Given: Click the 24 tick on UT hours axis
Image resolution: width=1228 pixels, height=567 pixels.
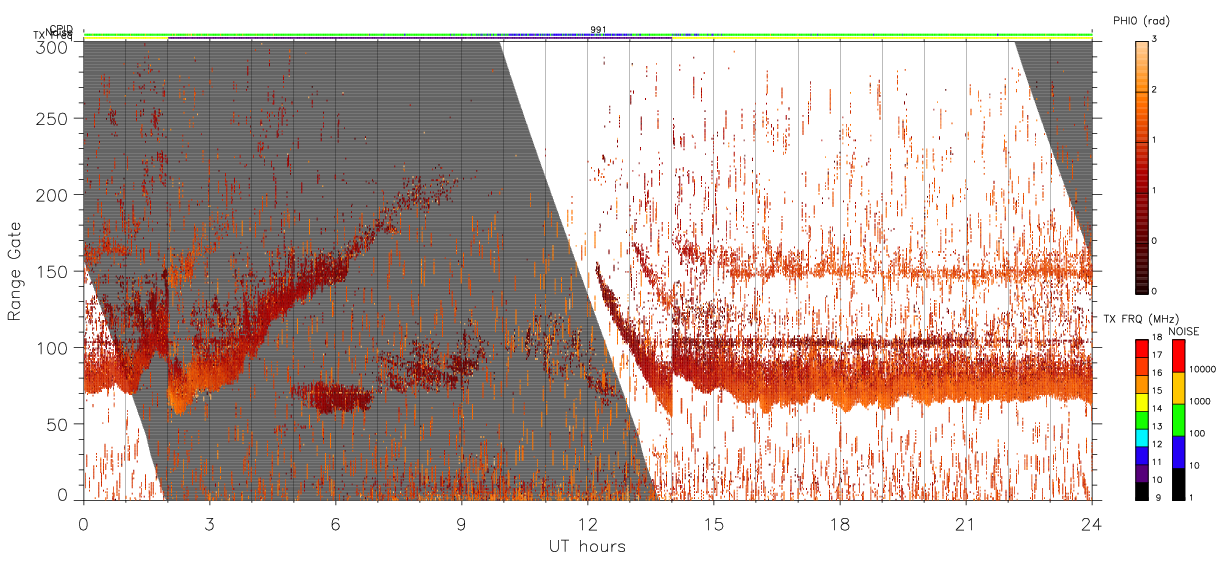Looking at the screenshot, I should [x=1091, y=523].
